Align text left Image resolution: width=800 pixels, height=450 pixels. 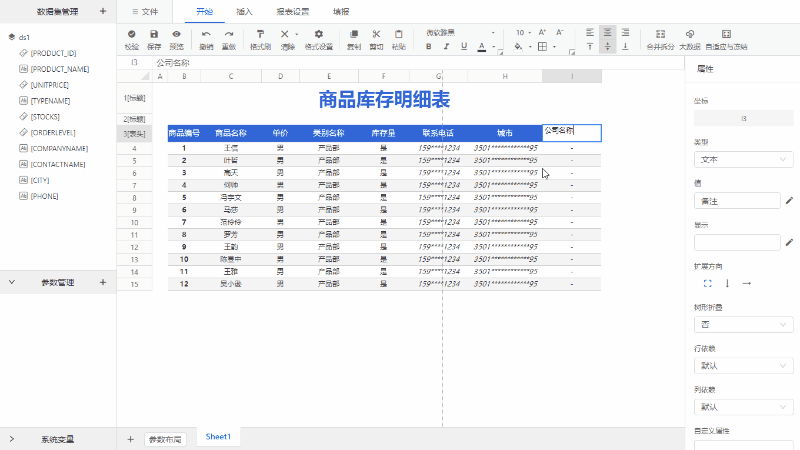click(x=590, y=33)
